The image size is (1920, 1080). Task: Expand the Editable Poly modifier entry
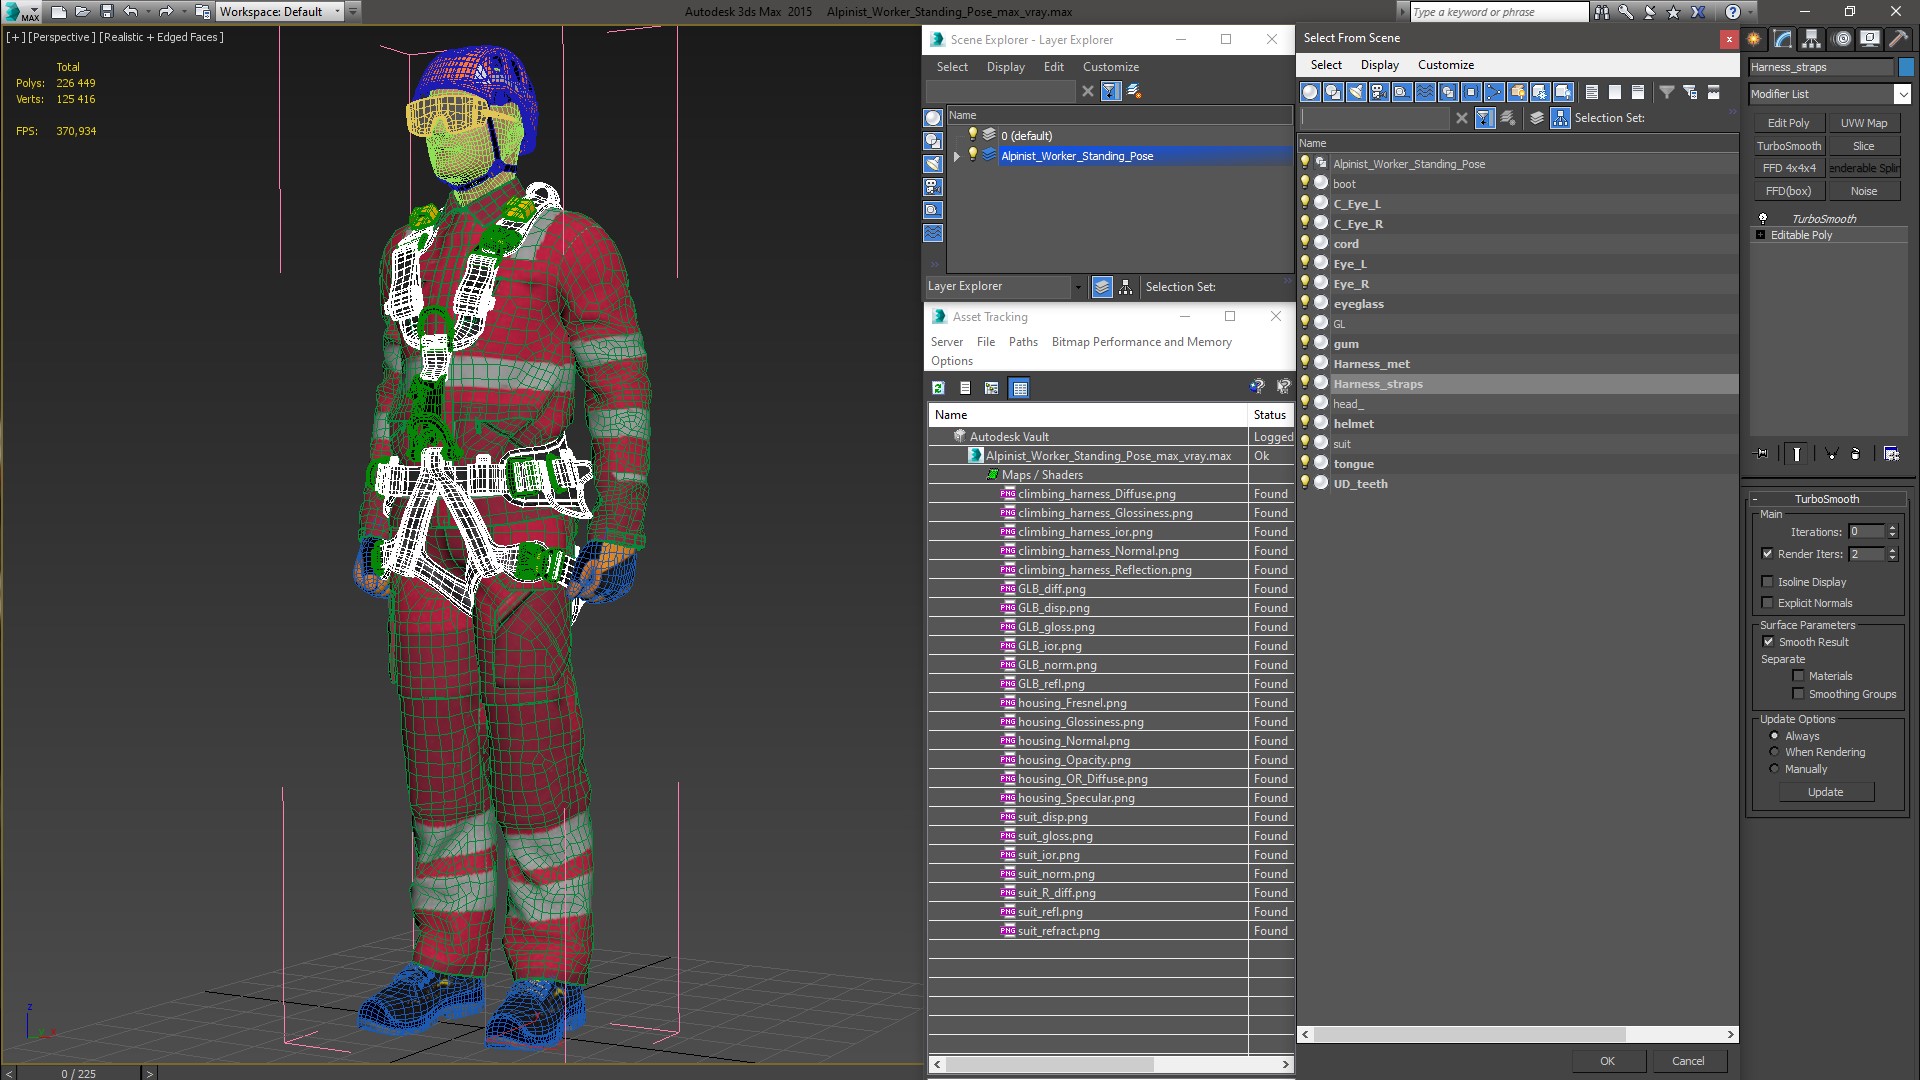pyautogui.click(x=1760, y=235)
